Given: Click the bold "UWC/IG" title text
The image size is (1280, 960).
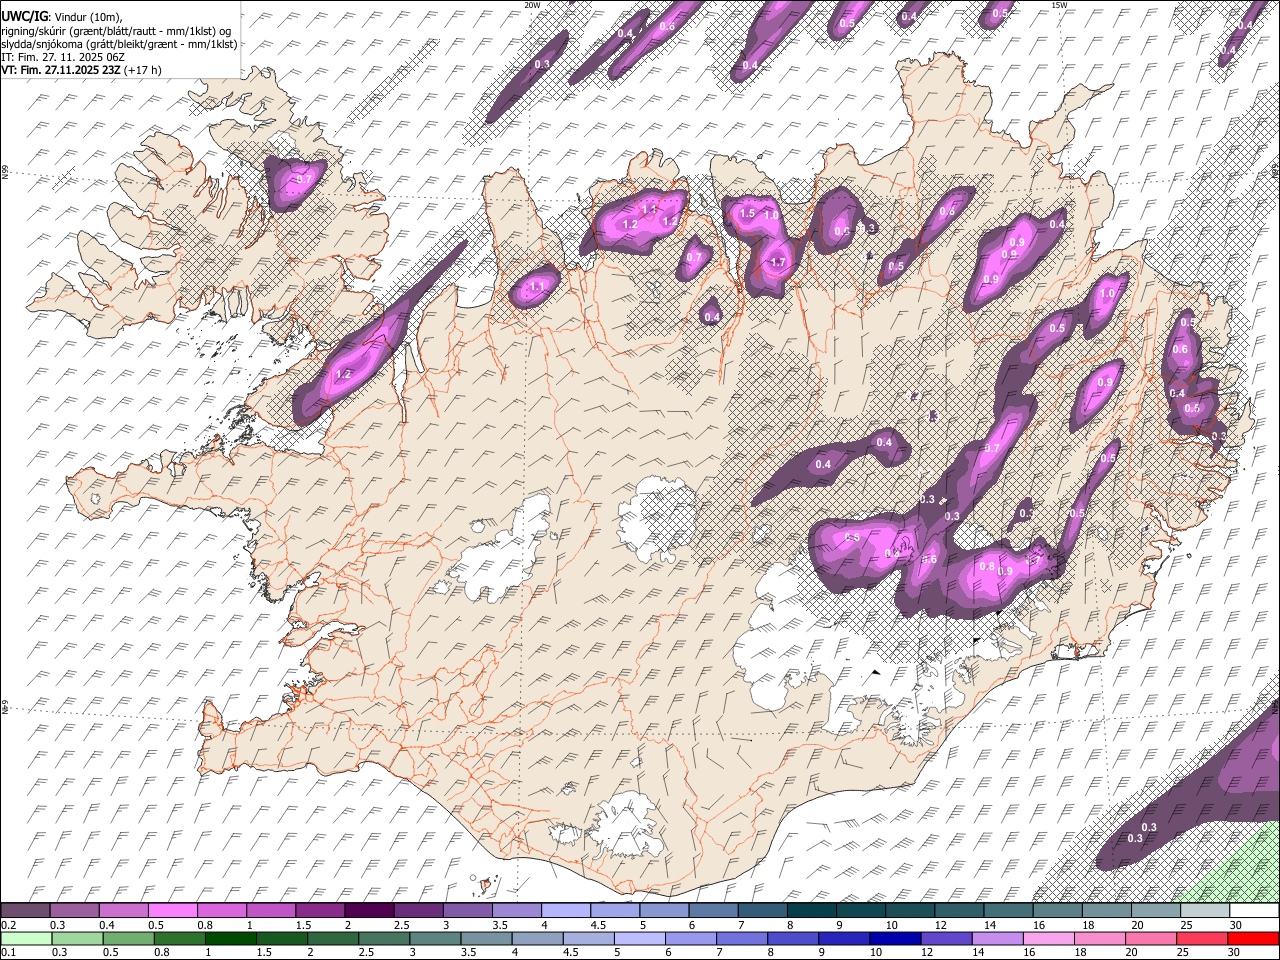Looking at the screenshot, I should pos(24,17).
